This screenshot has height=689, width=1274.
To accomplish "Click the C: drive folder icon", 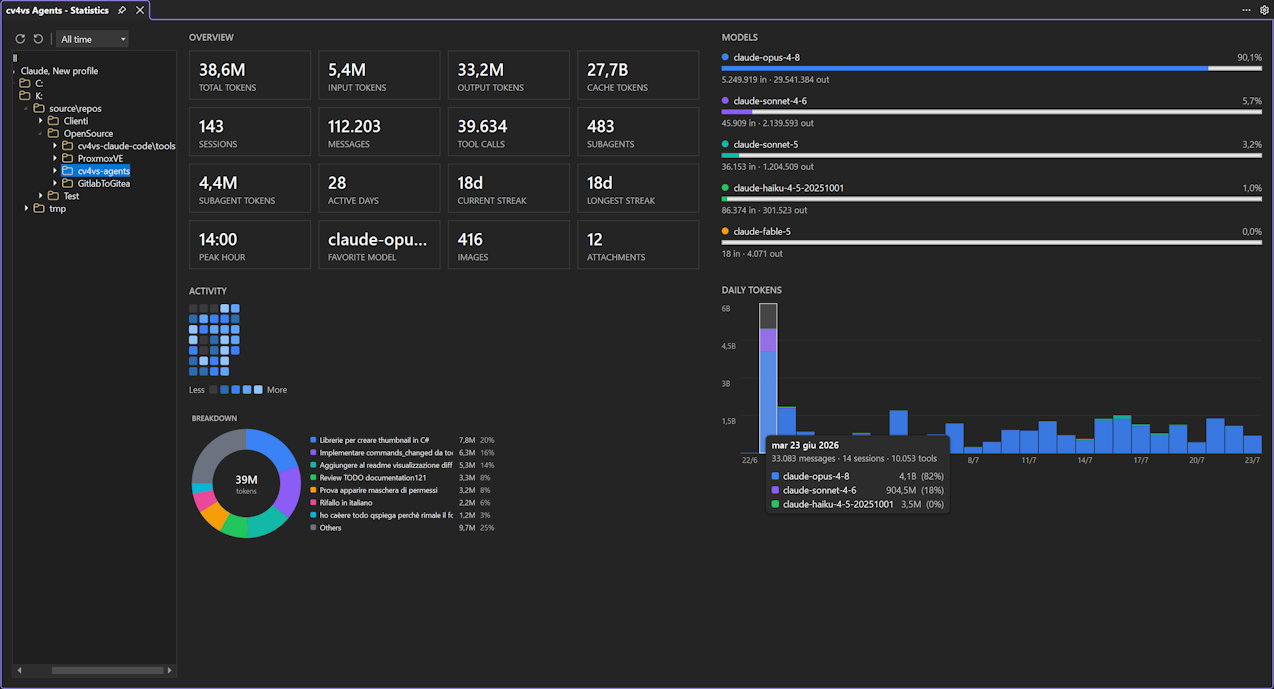I will pos(25,83).
